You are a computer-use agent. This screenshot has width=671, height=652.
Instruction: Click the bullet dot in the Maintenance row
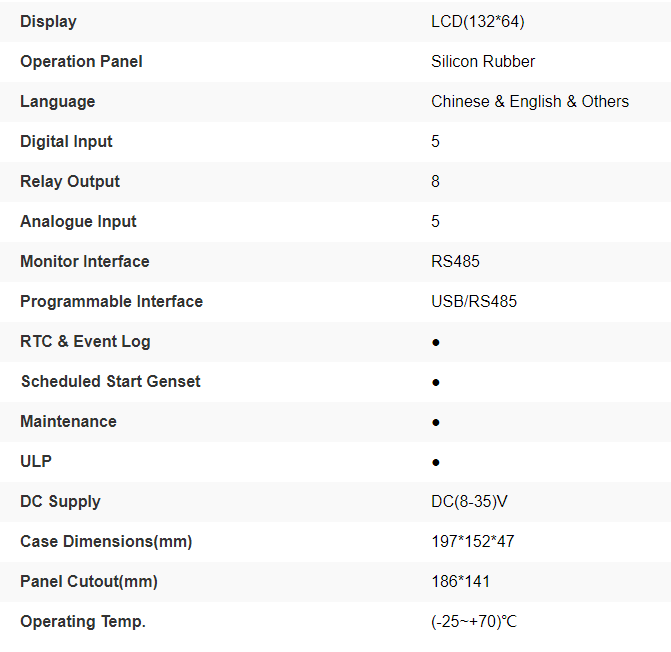coord(436,422)
